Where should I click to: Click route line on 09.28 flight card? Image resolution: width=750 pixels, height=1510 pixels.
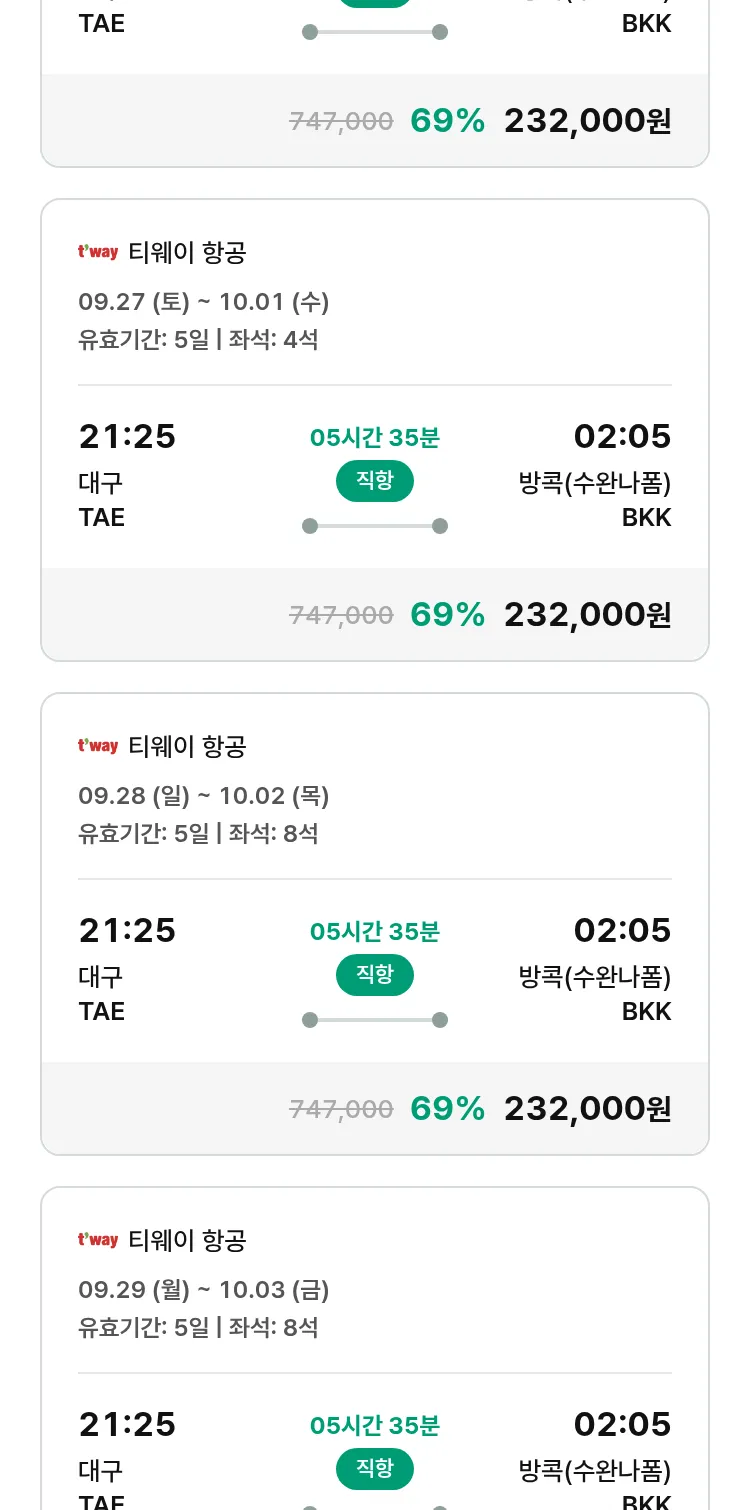coord(375,1020)
